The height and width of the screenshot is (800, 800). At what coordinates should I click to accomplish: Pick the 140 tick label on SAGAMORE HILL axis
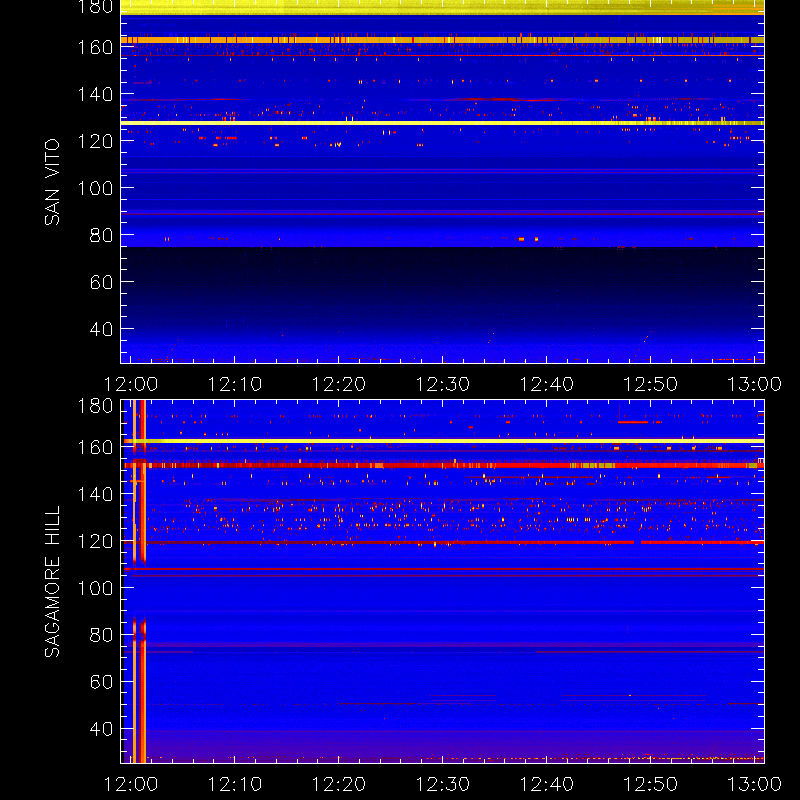click(95, 494)
